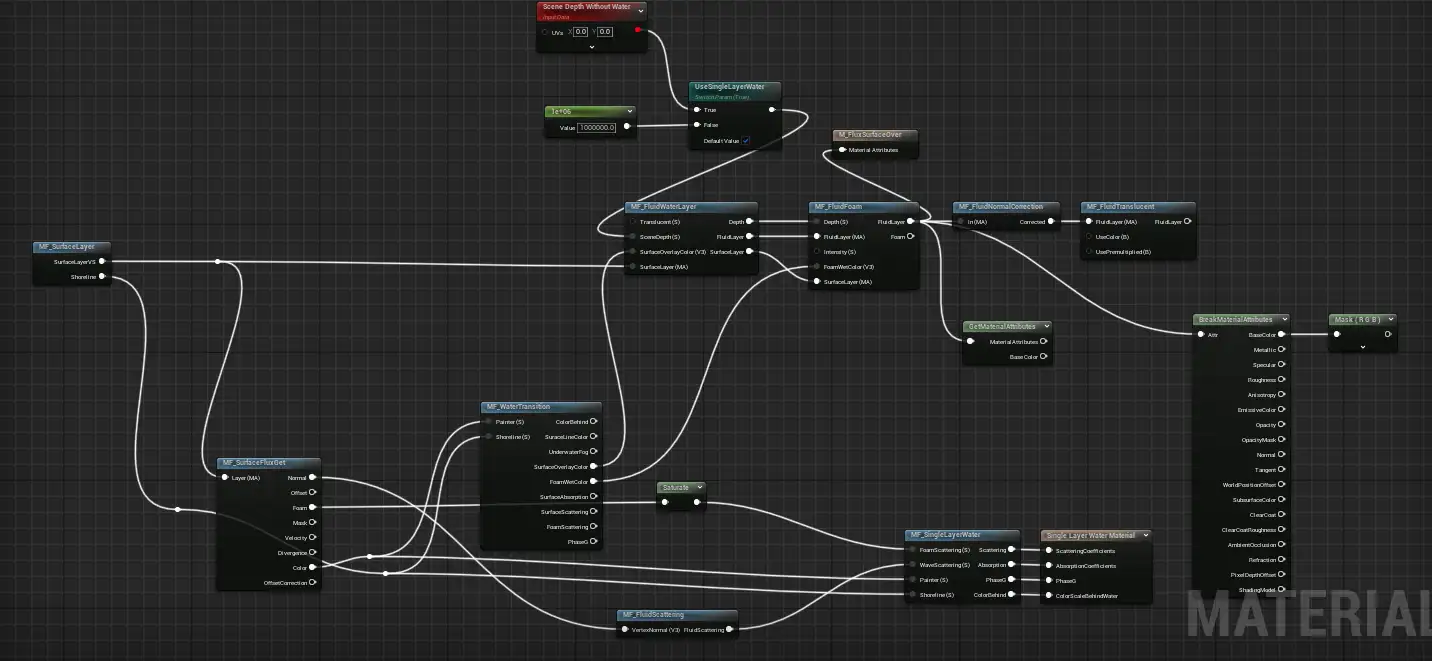Click the 'AmbientOcclusion' label on BreakMaterialAttributes

pyautogui.click(x=1251, y=545)
